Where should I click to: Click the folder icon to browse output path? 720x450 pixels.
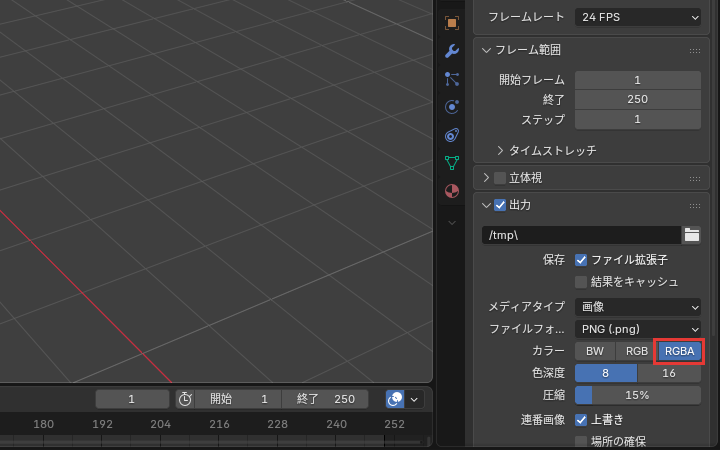pos(692,235)
